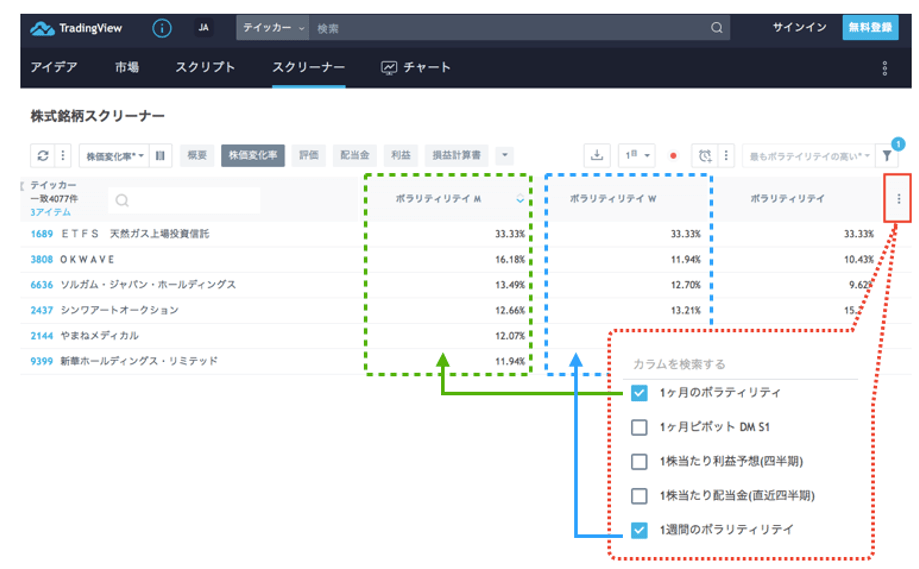Click the 無料登録 button

(869, 28)
